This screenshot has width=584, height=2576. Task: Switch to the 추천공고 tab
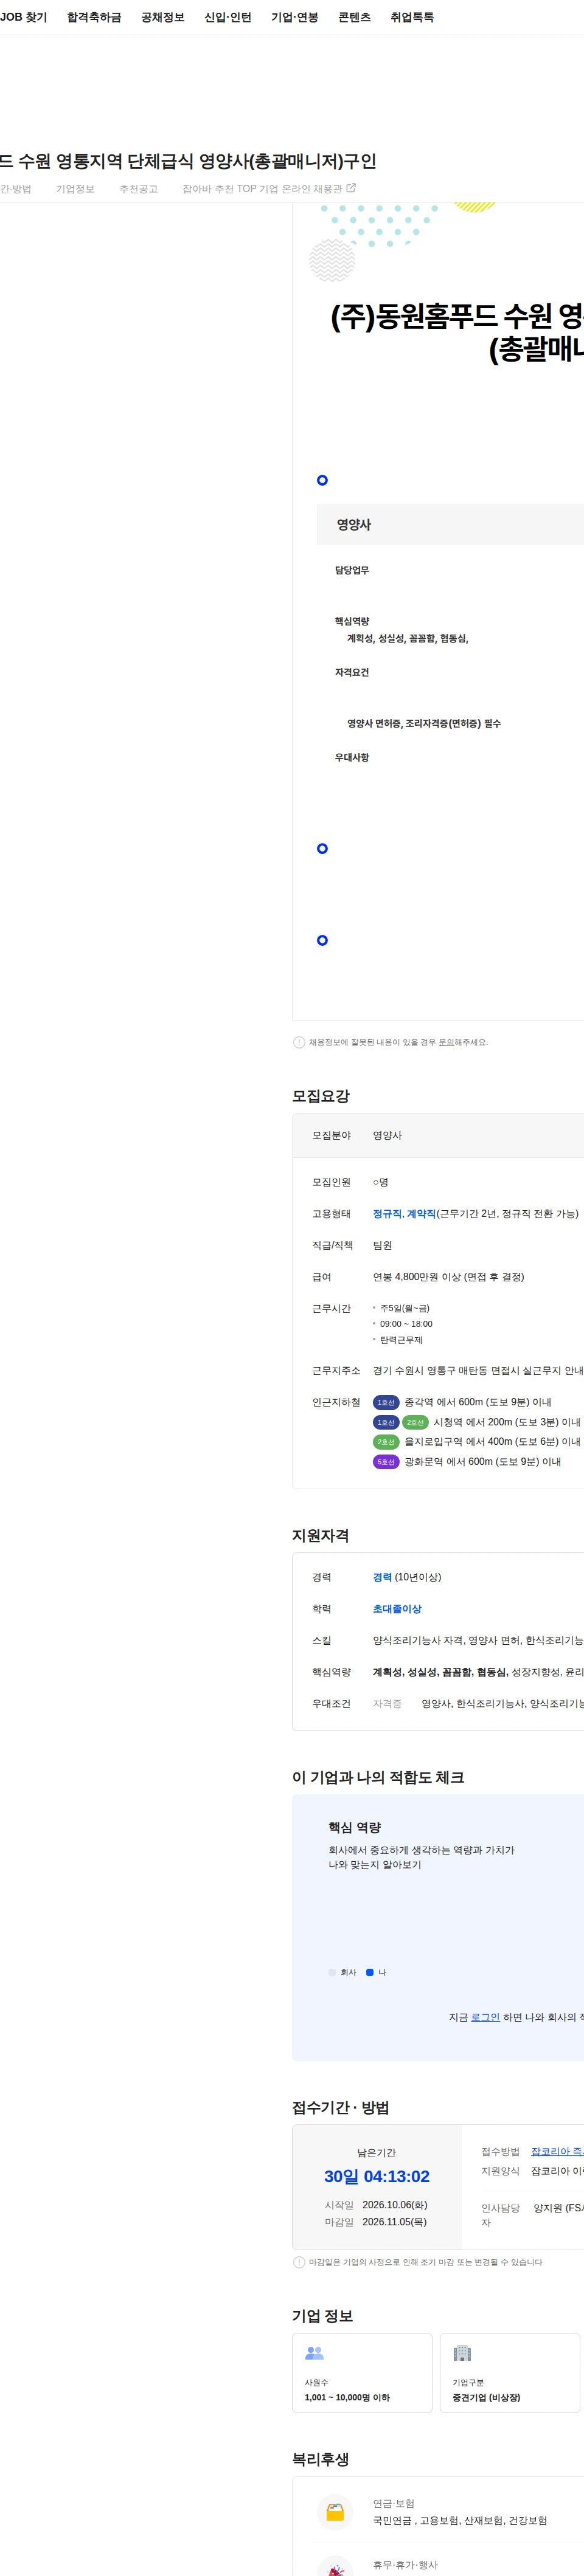pyautogui.click(x=139, y=189)
